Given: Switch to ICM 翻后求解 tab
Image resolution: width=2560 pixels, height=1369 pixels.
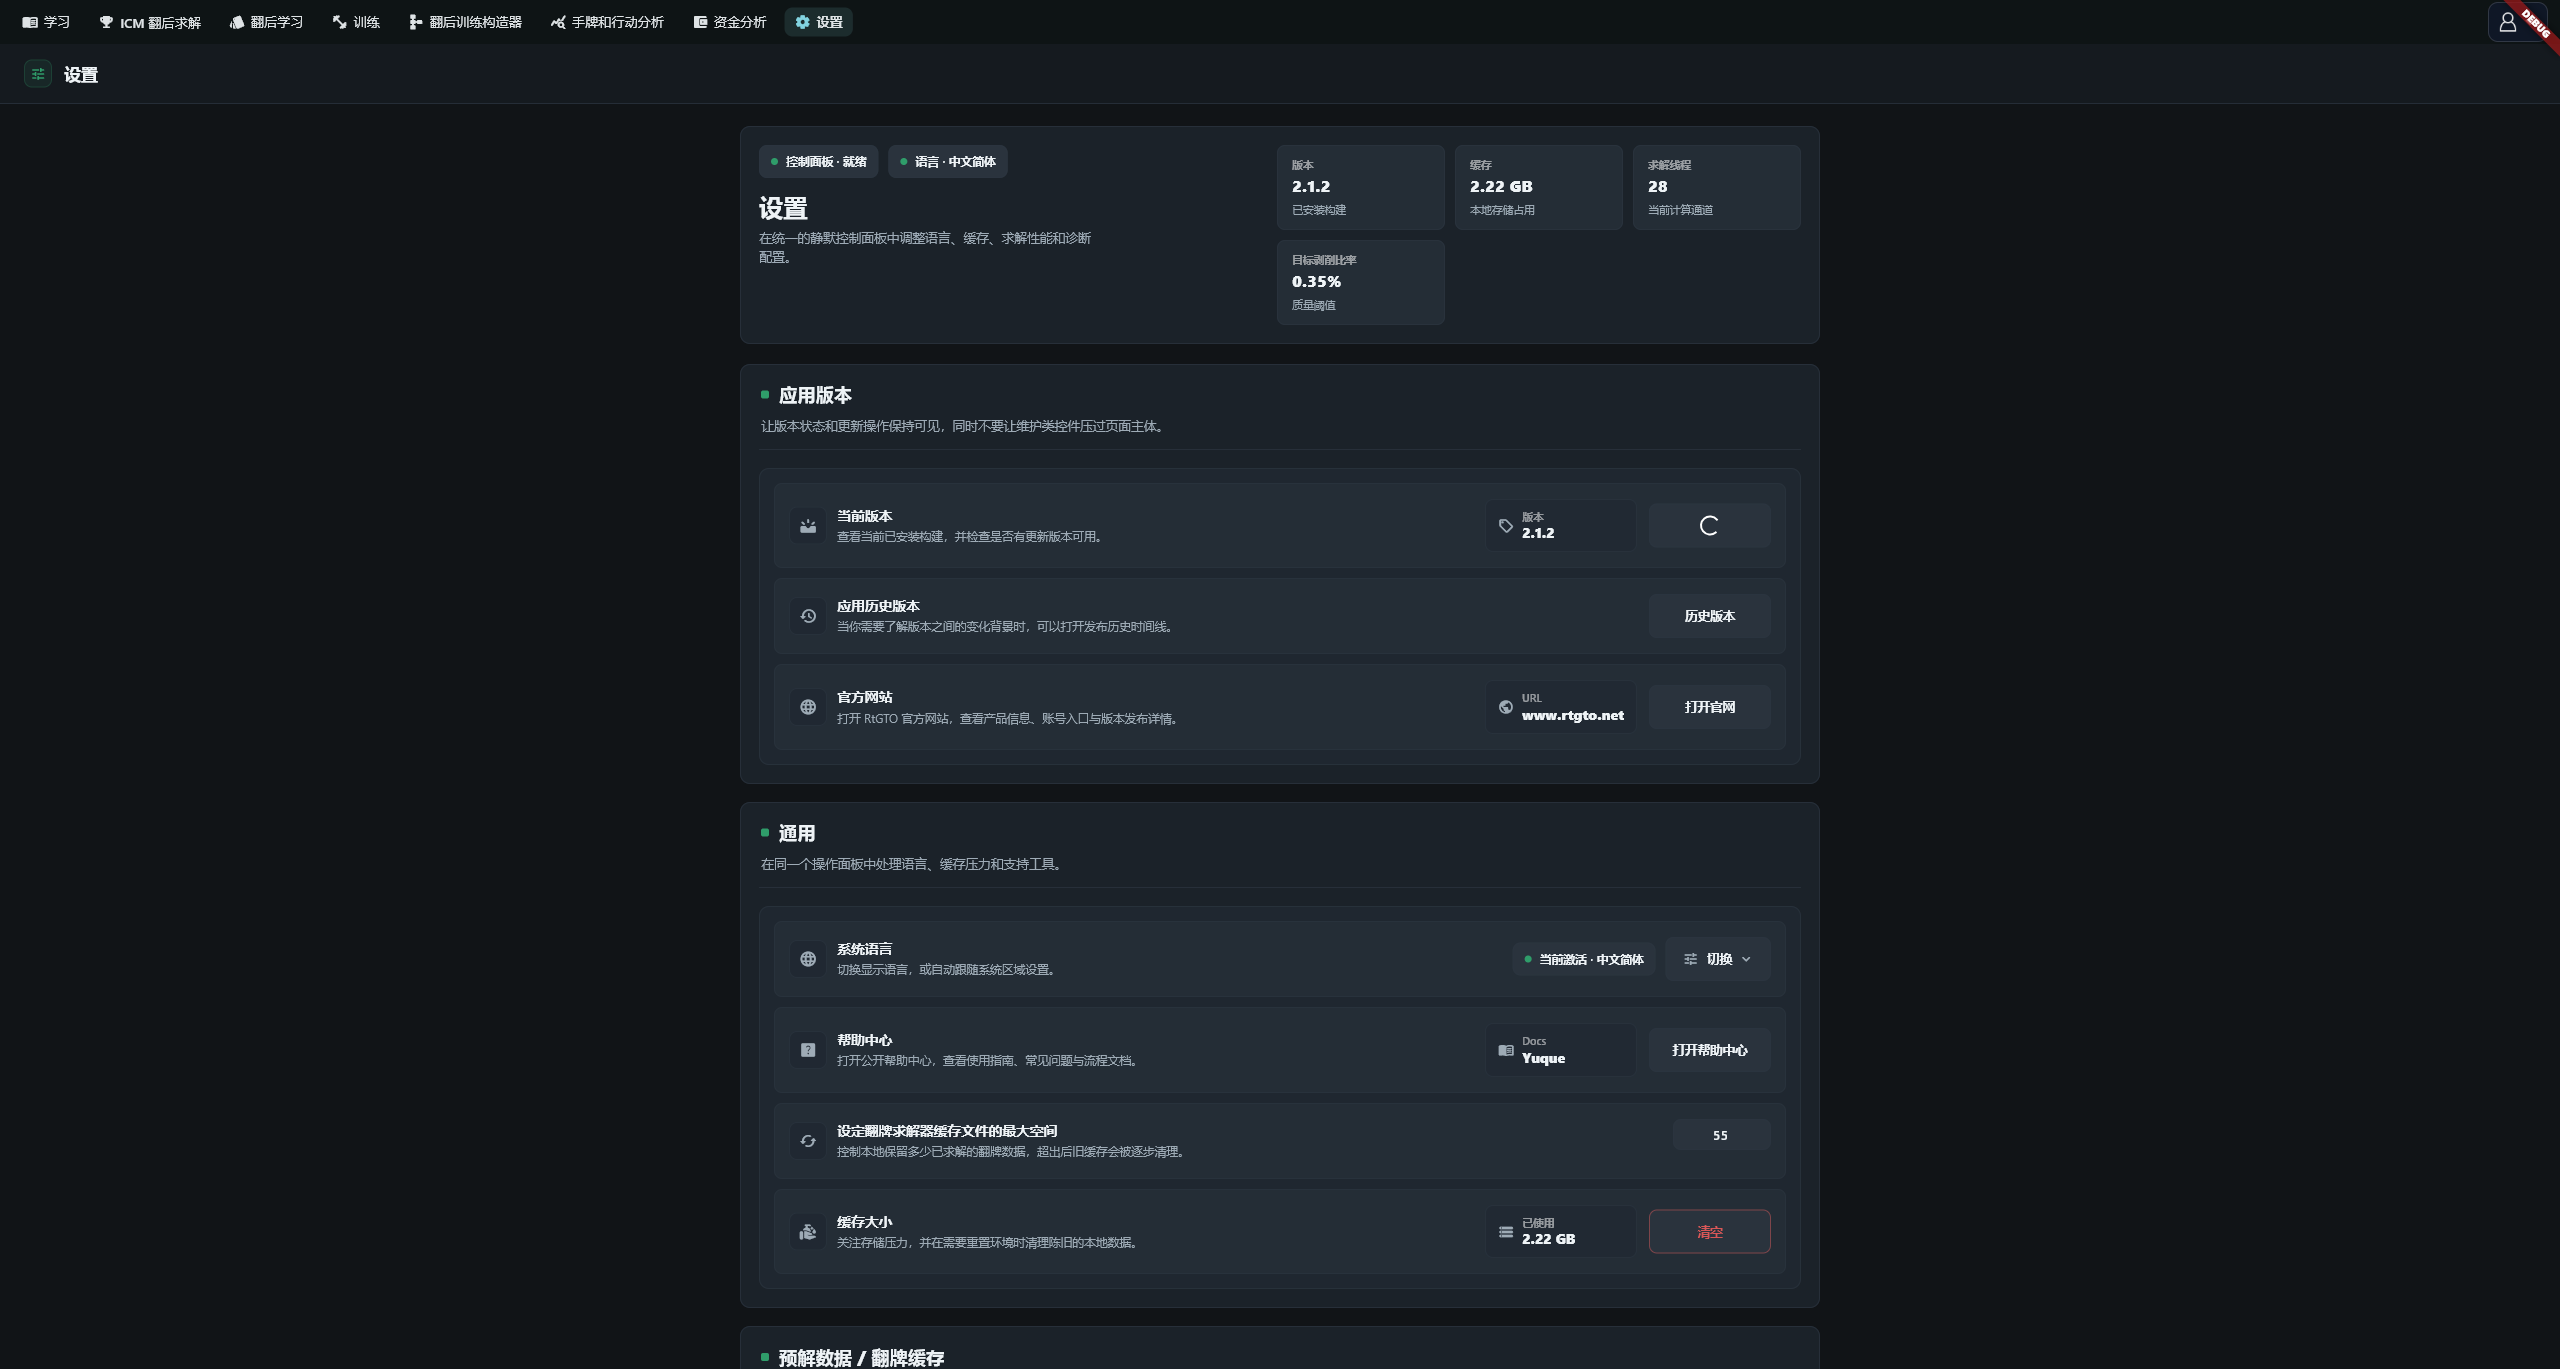Looking at the screenshot, I should tap(150, 22).
